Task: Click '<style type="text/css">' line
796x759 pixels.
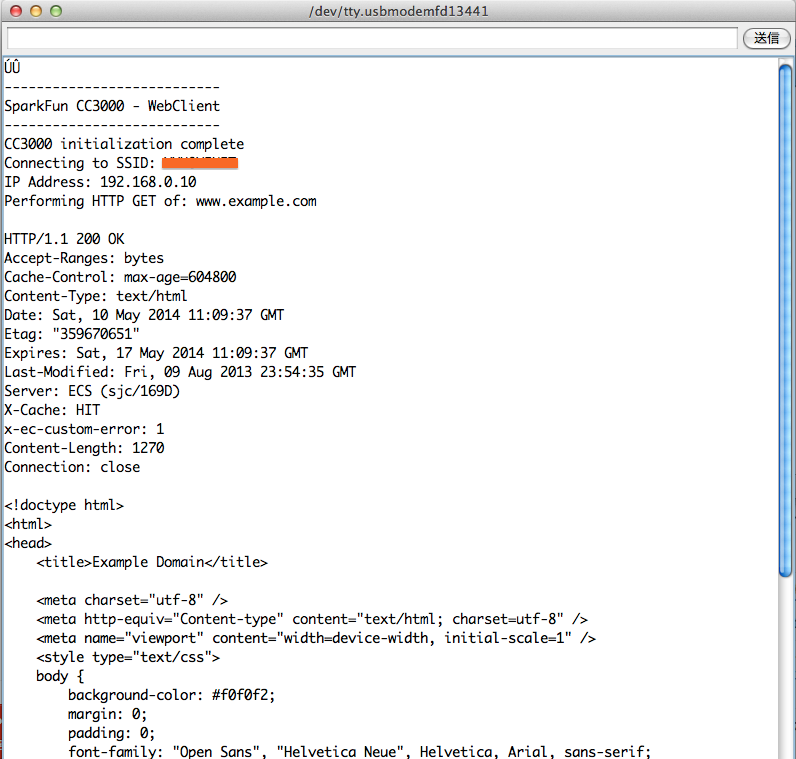Action: click(x=128, y=657)
